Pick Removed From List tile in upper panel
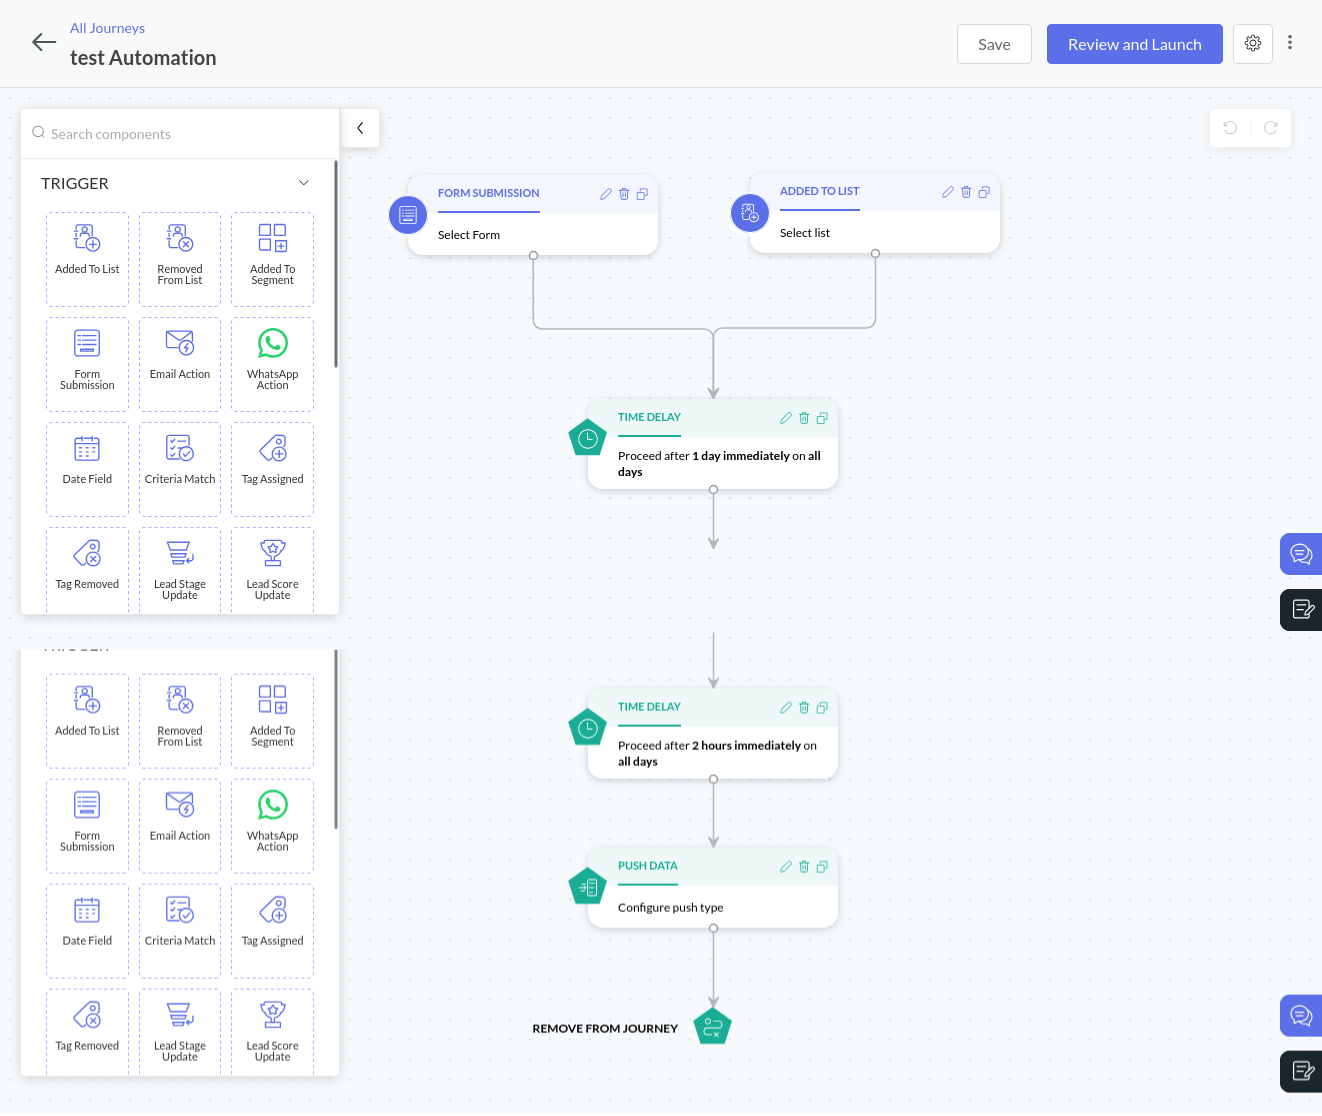 pos(180,259)
